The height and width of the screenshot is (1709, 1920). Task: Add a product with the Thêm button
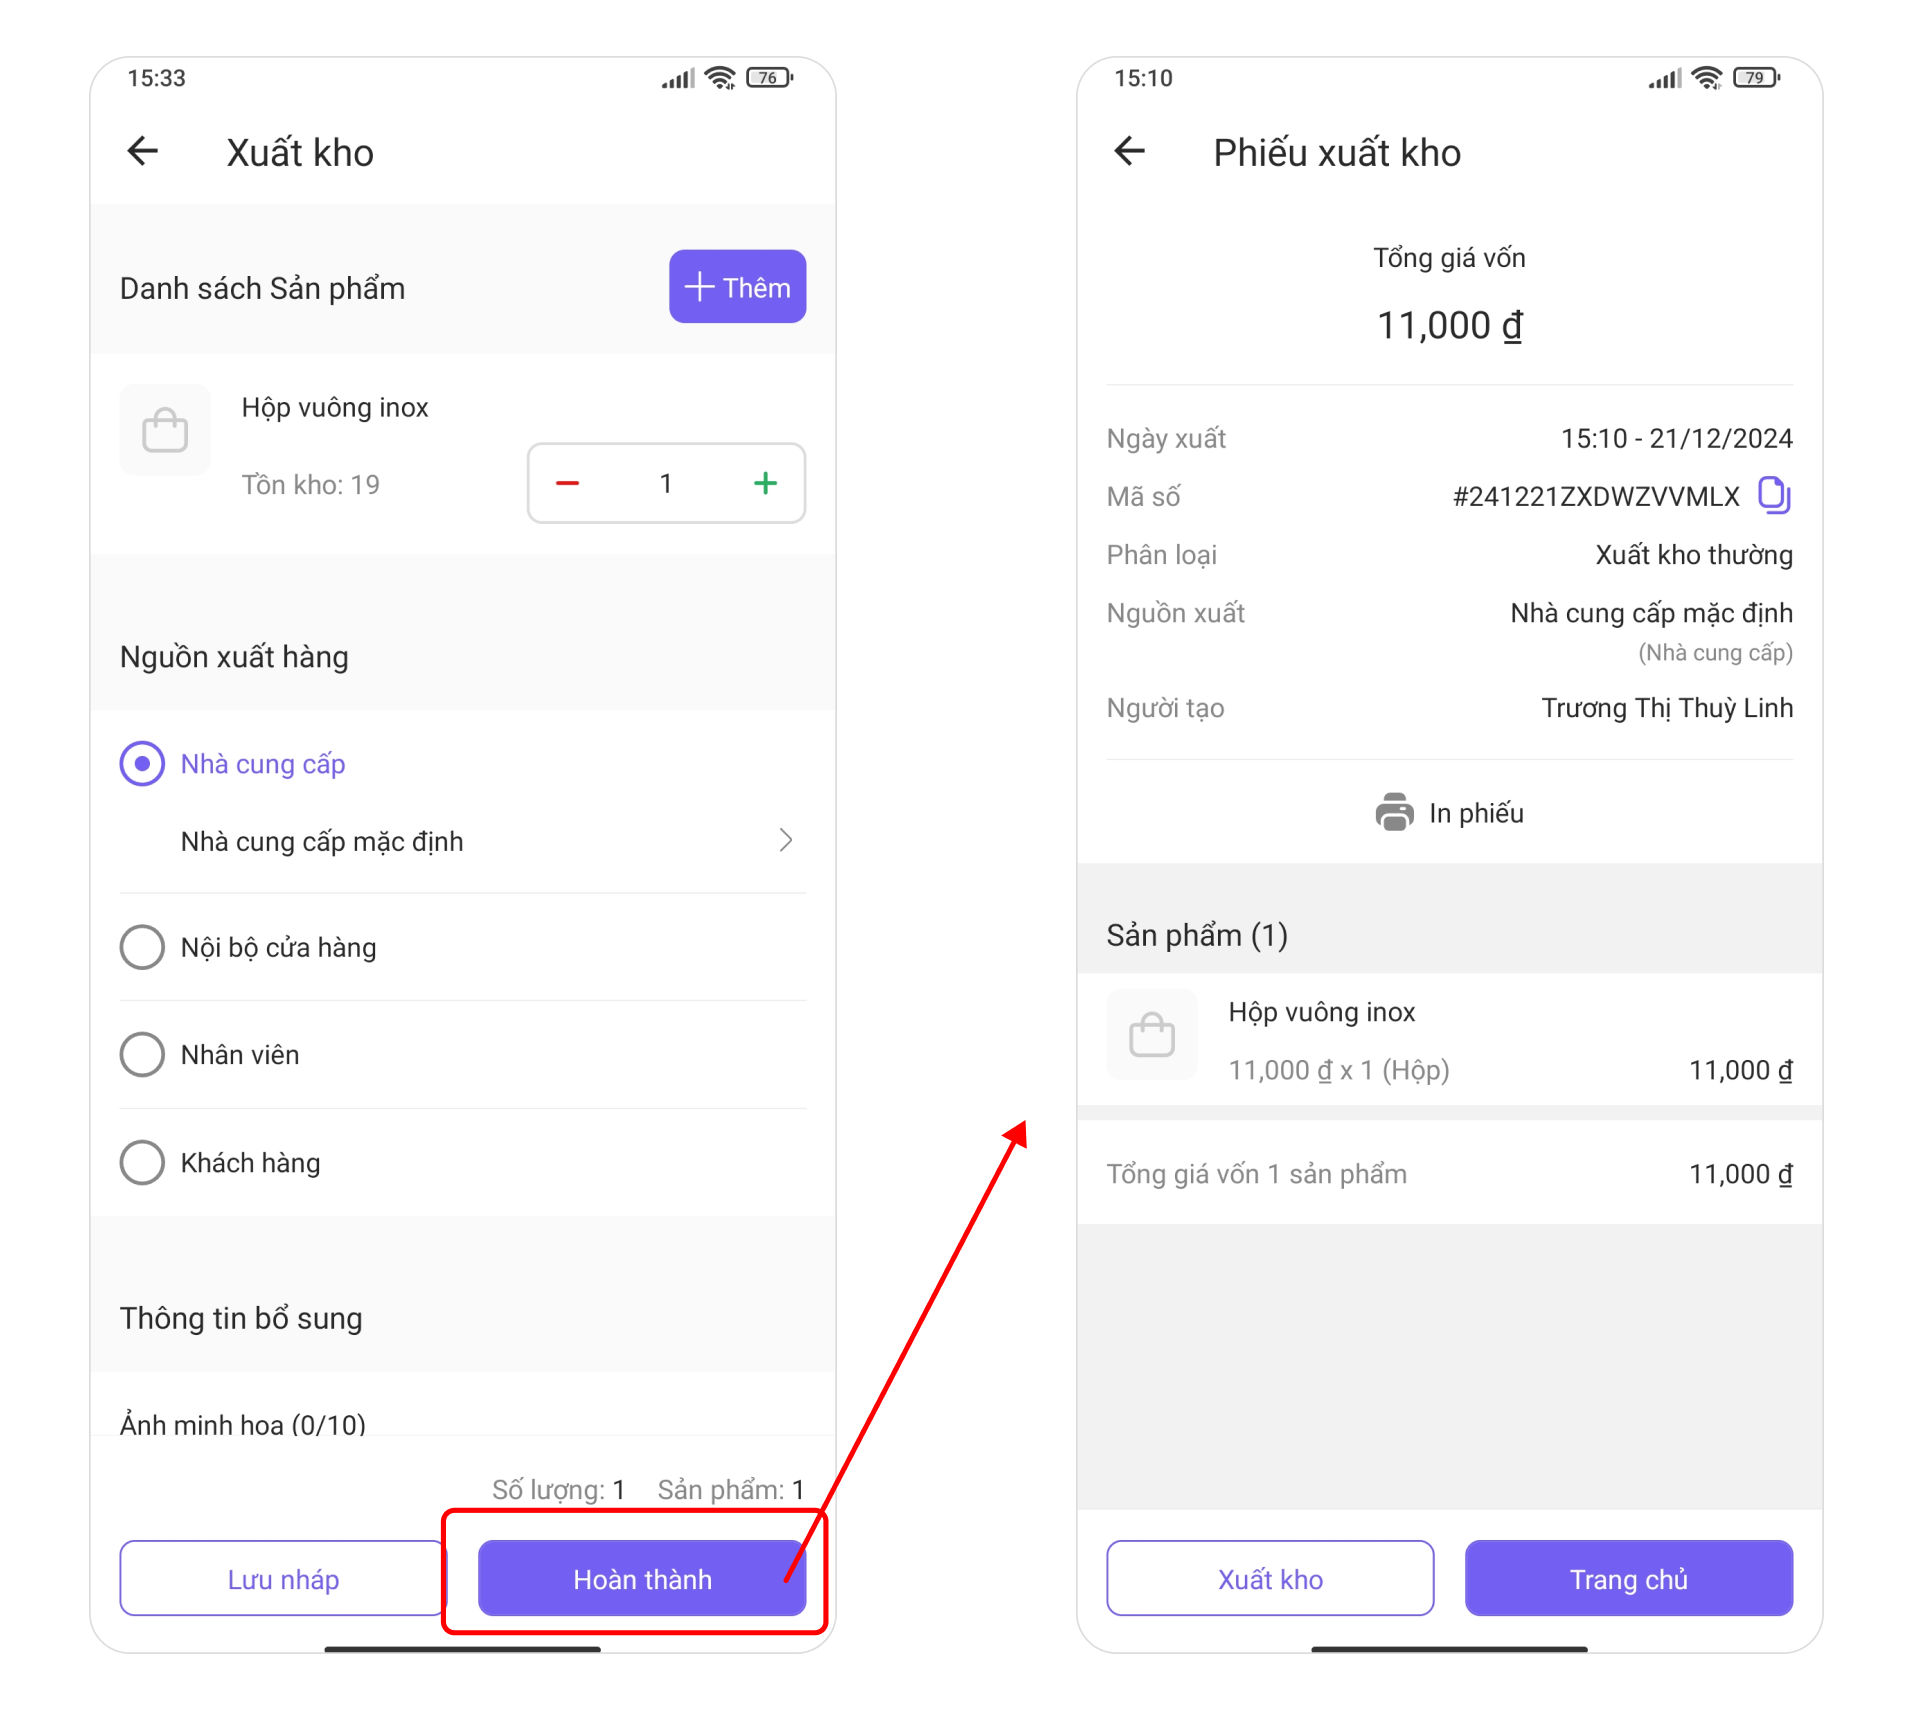click(x=738, y=287)
